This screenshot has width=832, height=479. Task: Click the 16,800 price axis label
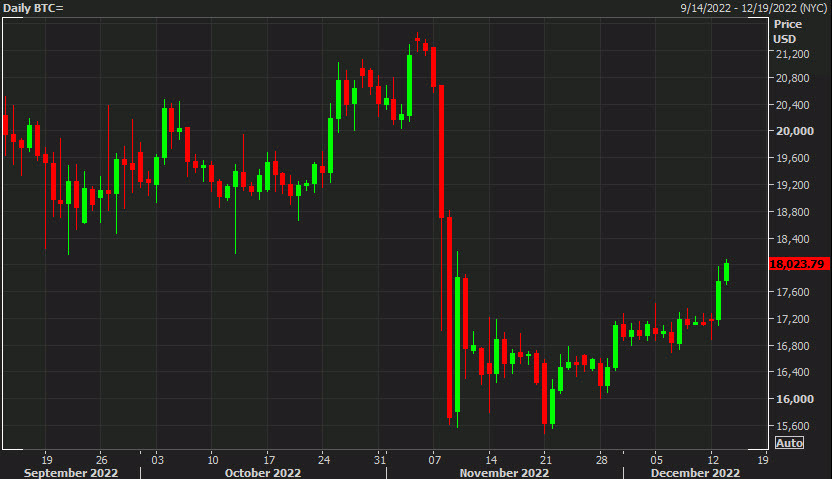[x=793, y=346]
